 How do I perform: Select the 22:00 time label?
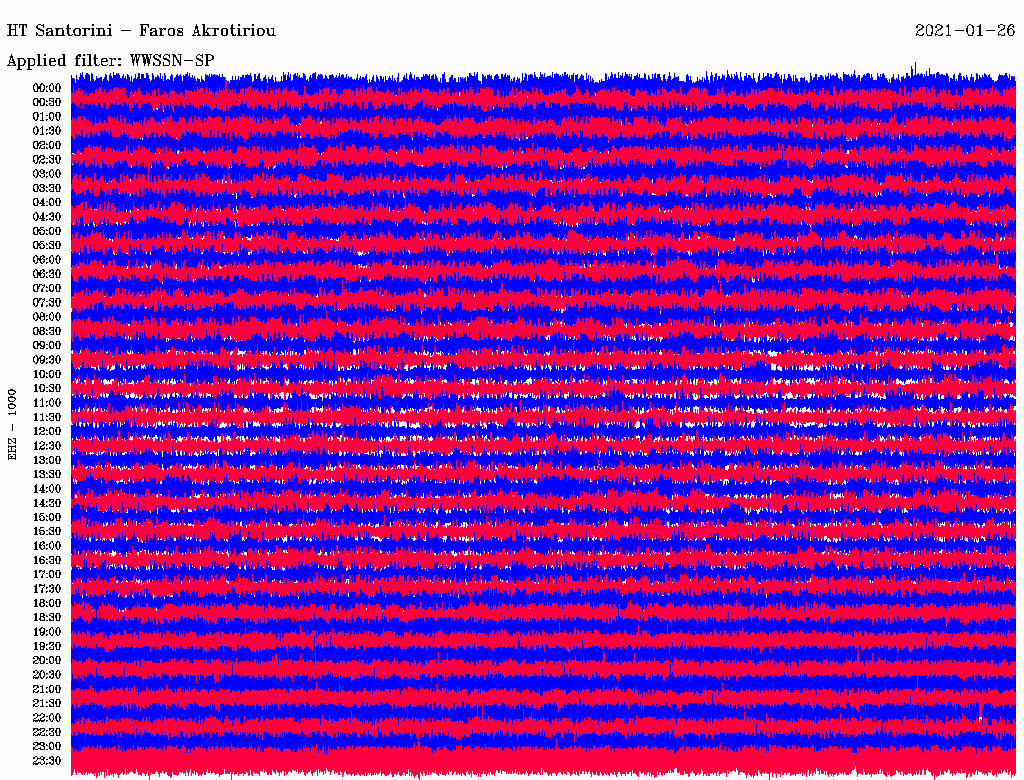click(x=47, y=718)
